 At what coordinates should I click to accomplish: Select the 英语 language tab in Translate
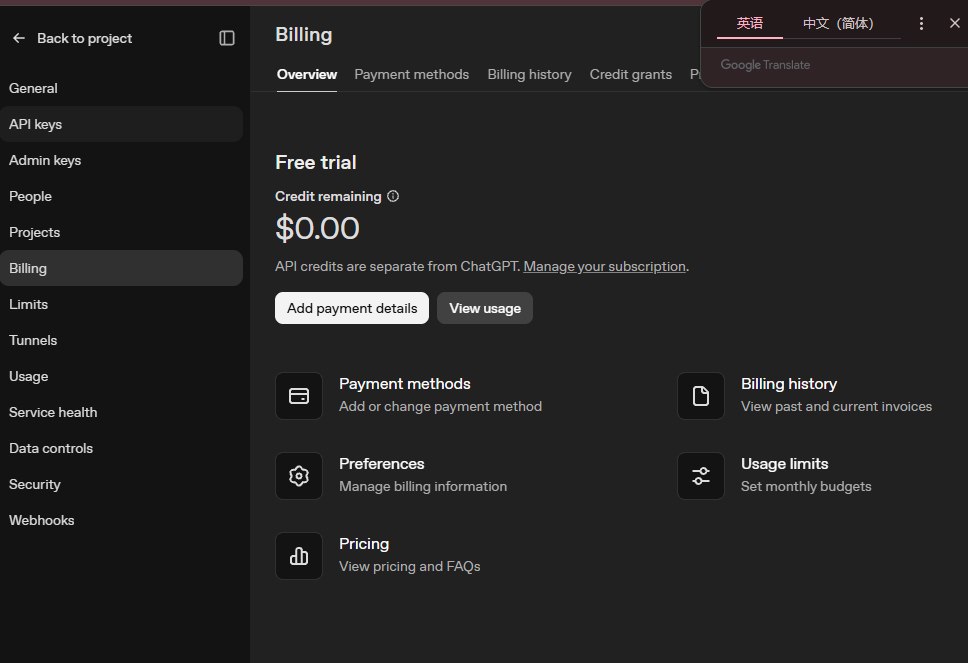click(x=749, y=23)
